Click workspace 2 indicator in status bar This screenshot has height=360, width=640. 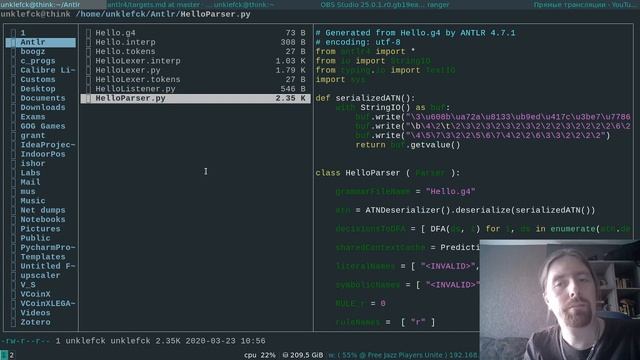pyautogui.click(x=11, y=355)
